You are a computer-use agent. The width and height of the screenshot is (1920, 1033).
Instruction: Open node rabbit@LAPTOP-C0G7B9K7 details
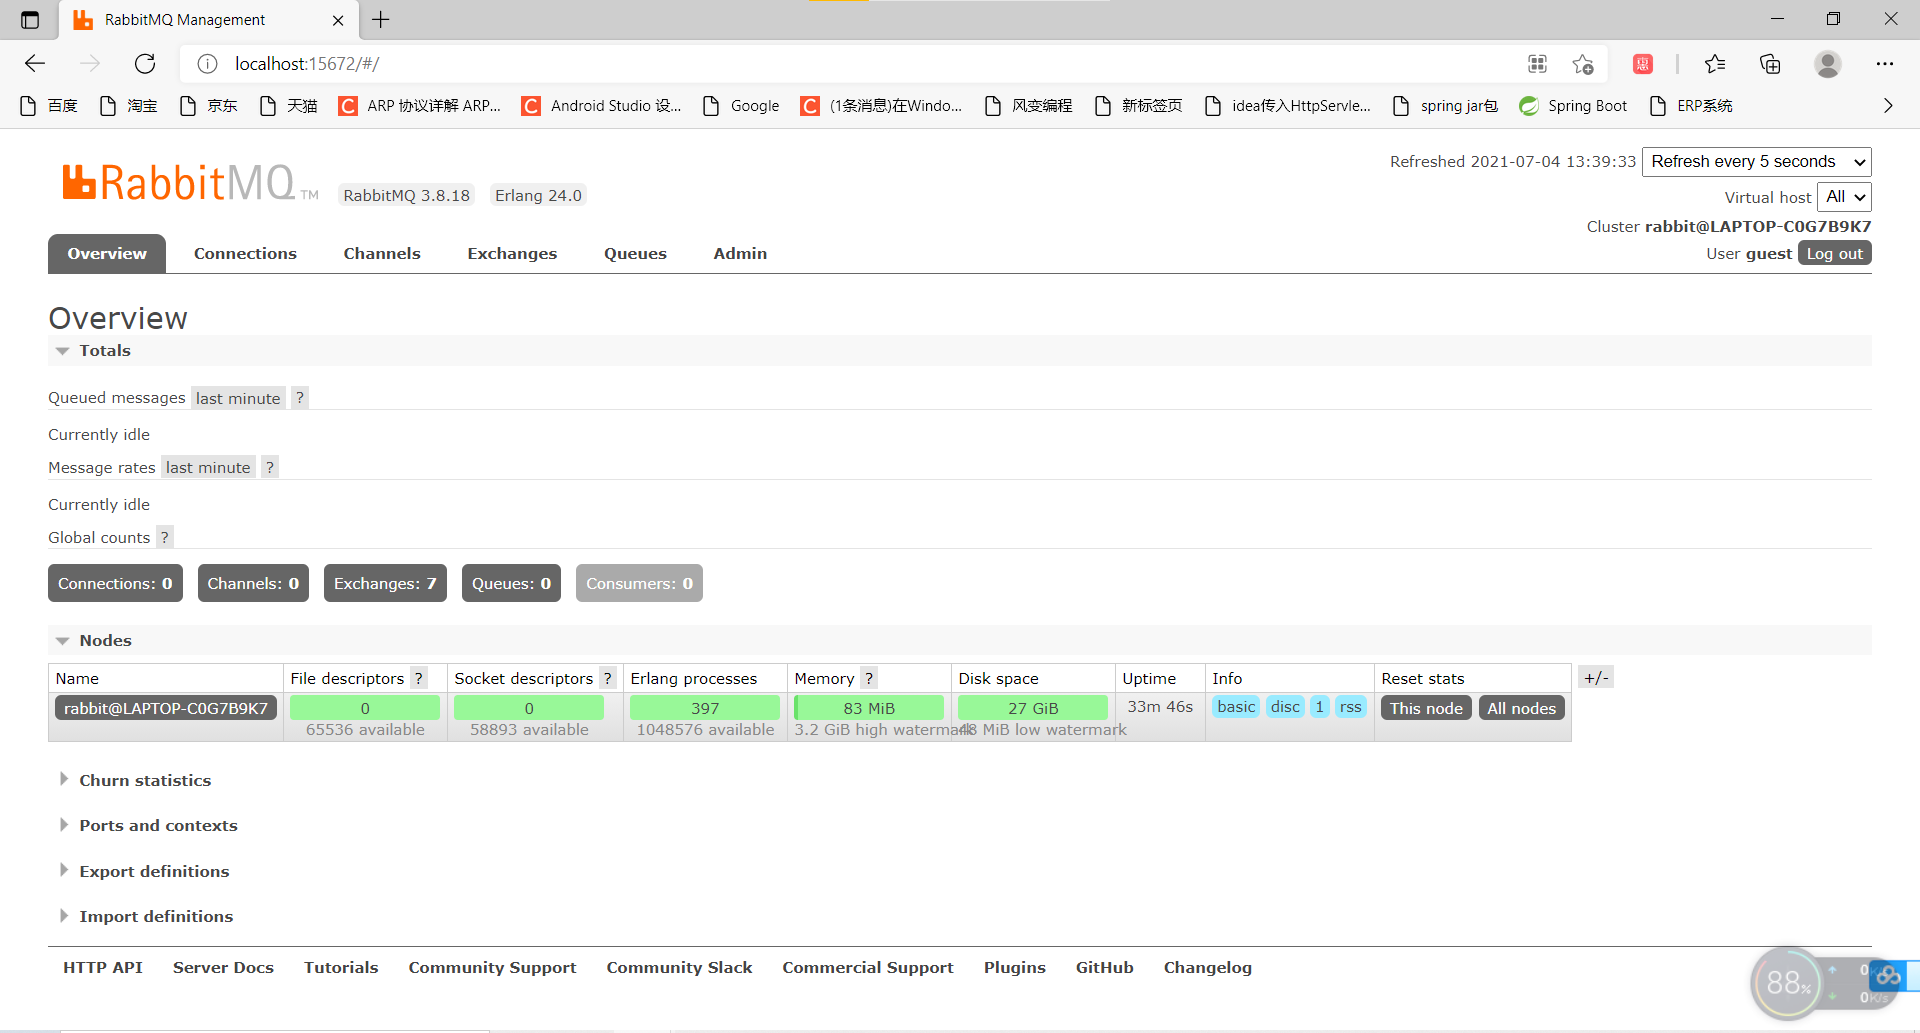point(166,708)
